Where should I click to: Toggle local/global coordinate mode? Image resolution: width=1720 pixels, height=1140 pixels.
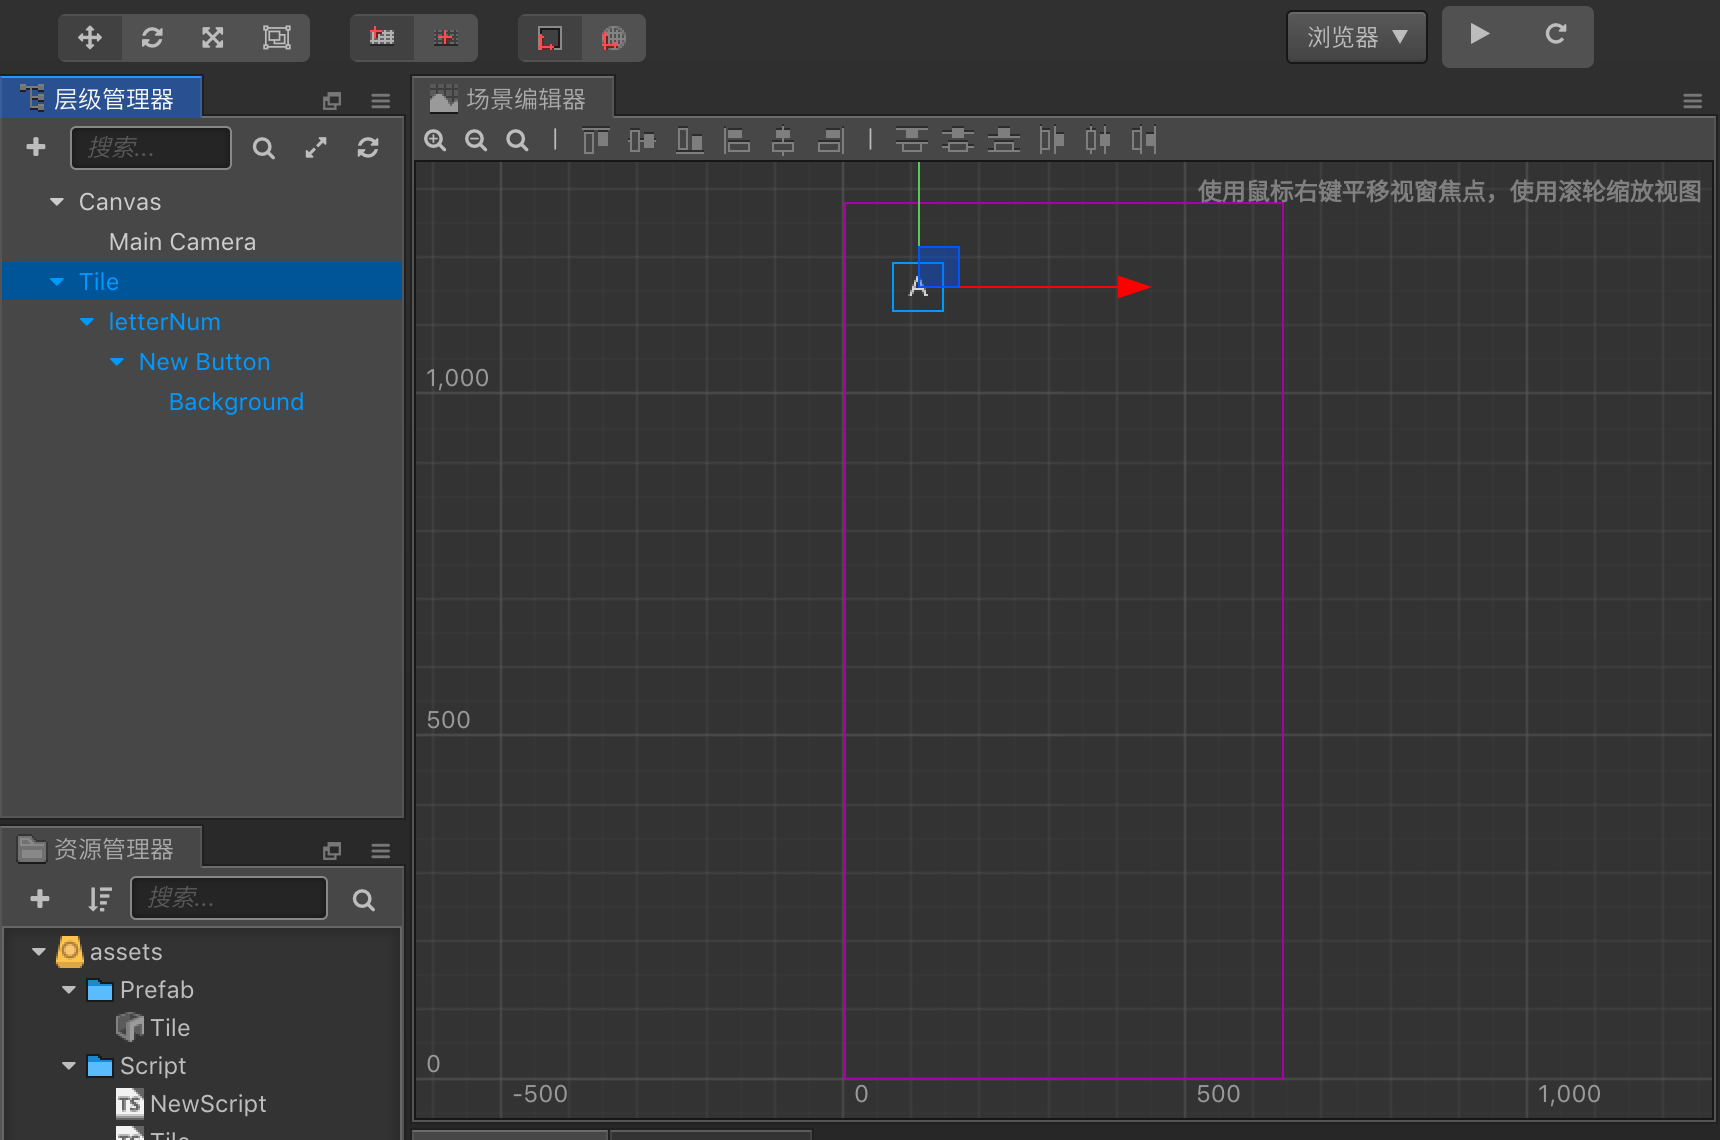click(549, 38)
